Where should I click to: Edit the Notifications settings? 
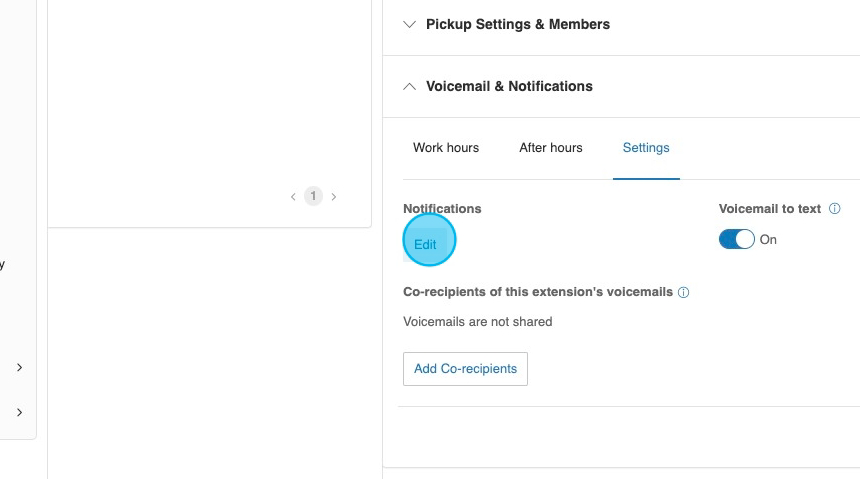[425, 244]
